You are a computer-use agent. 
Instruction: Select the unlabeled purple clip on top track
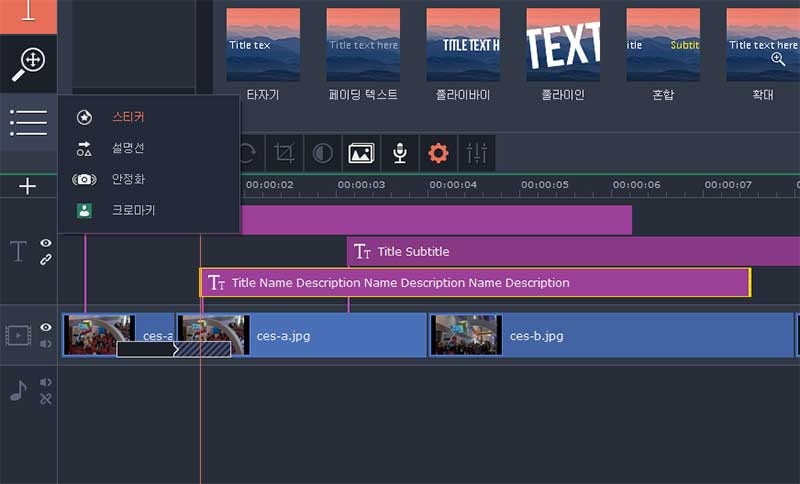(x=437, y=220)
